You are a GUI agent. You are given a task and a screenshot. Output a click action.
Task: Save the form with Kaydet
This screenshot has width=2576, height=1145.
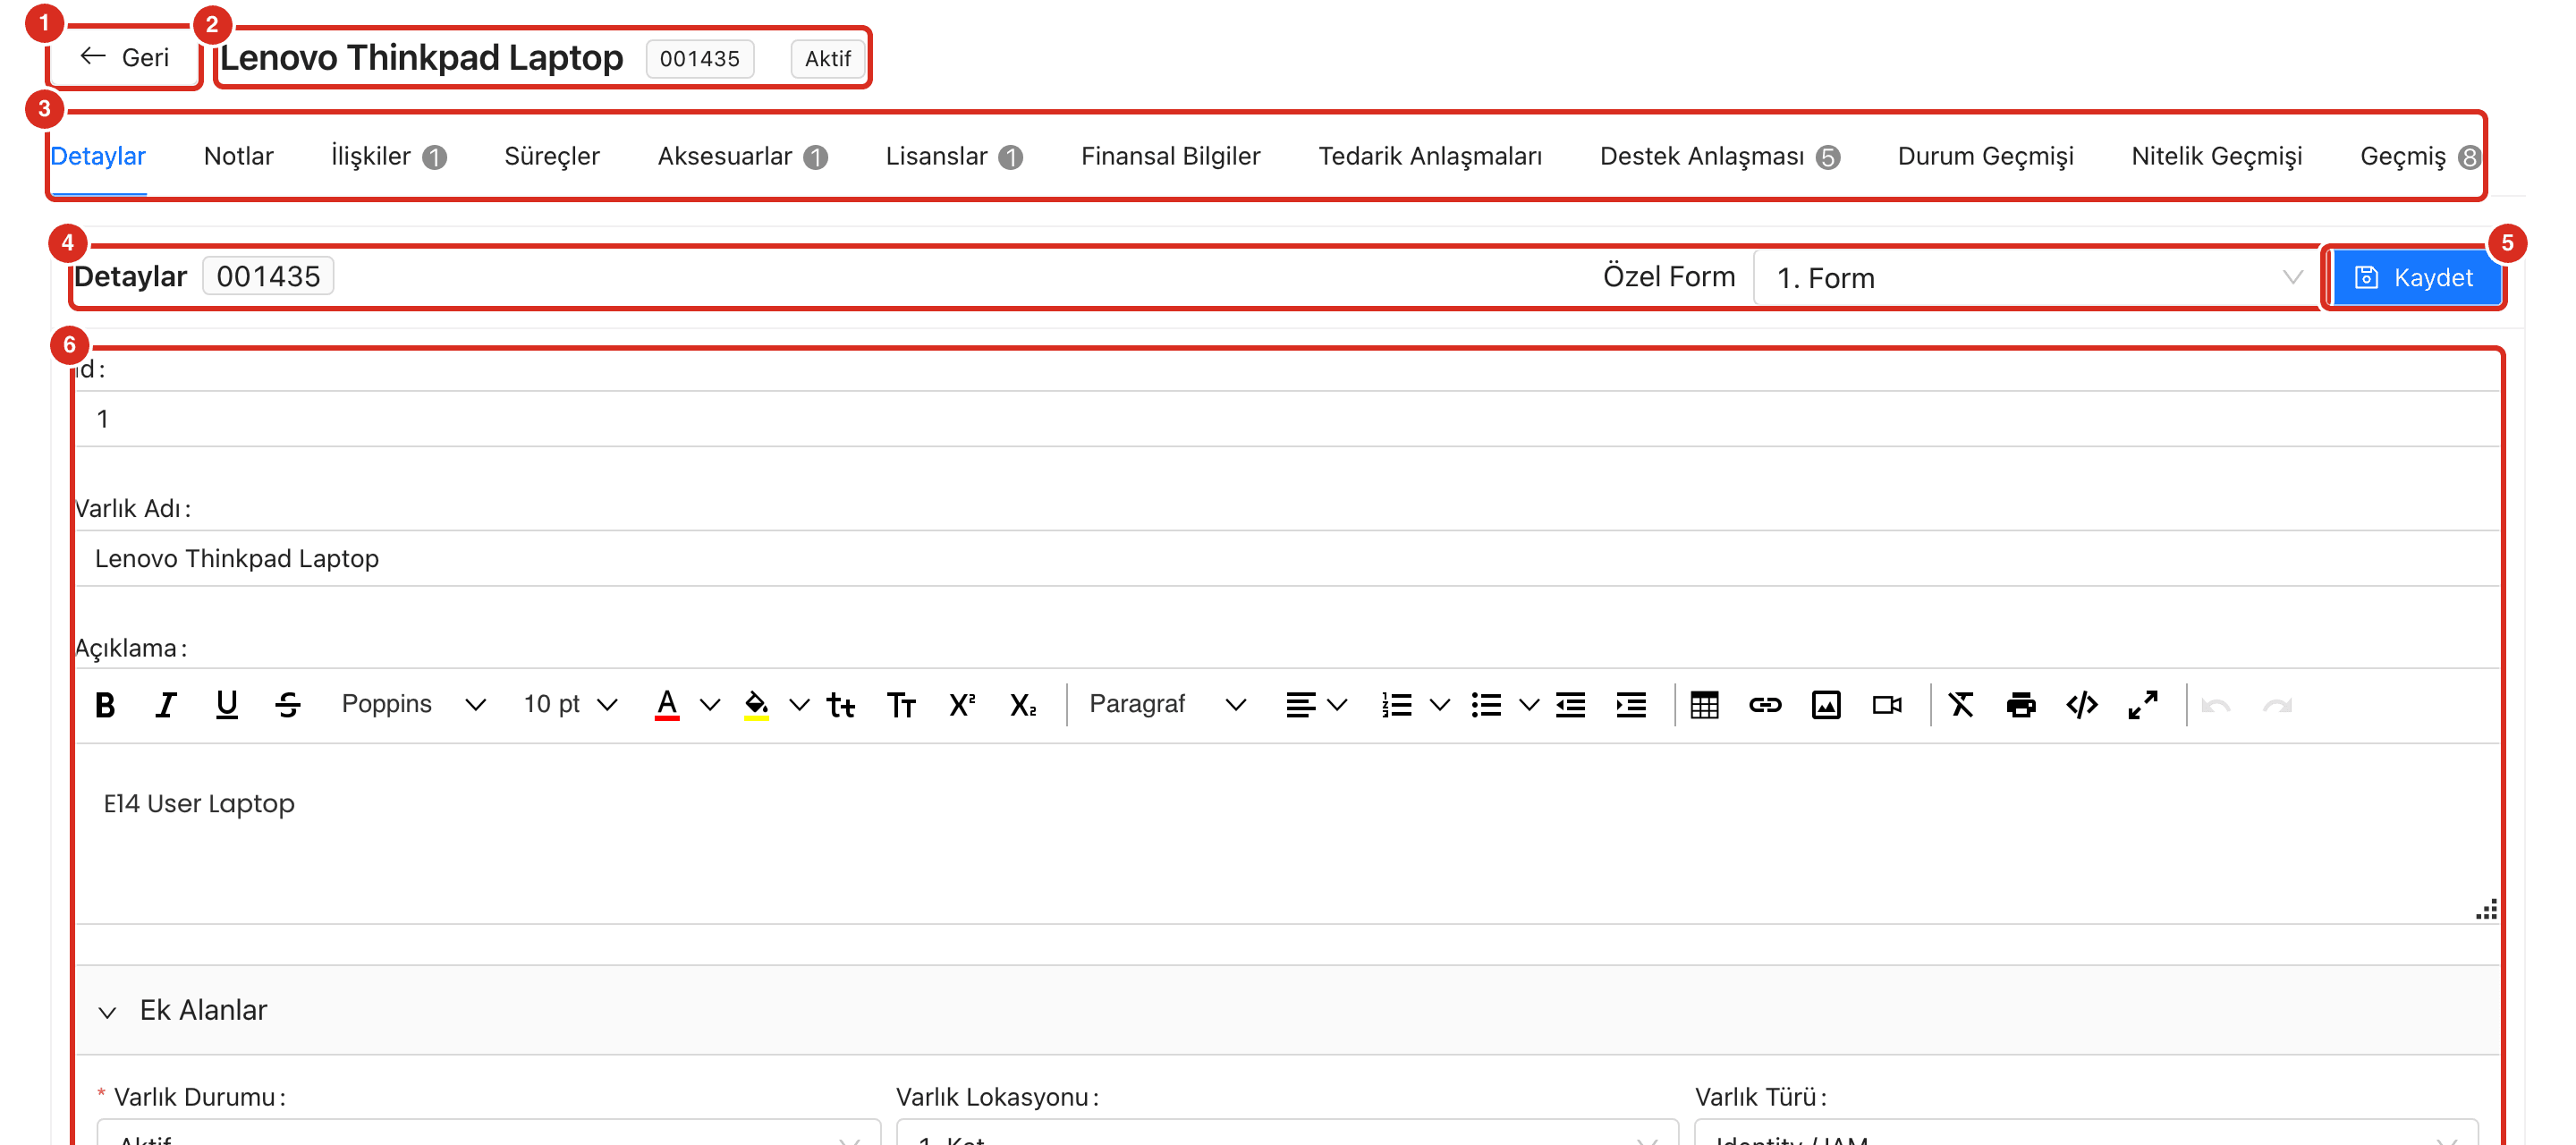pyautogui.click(x=2417, y=277)
